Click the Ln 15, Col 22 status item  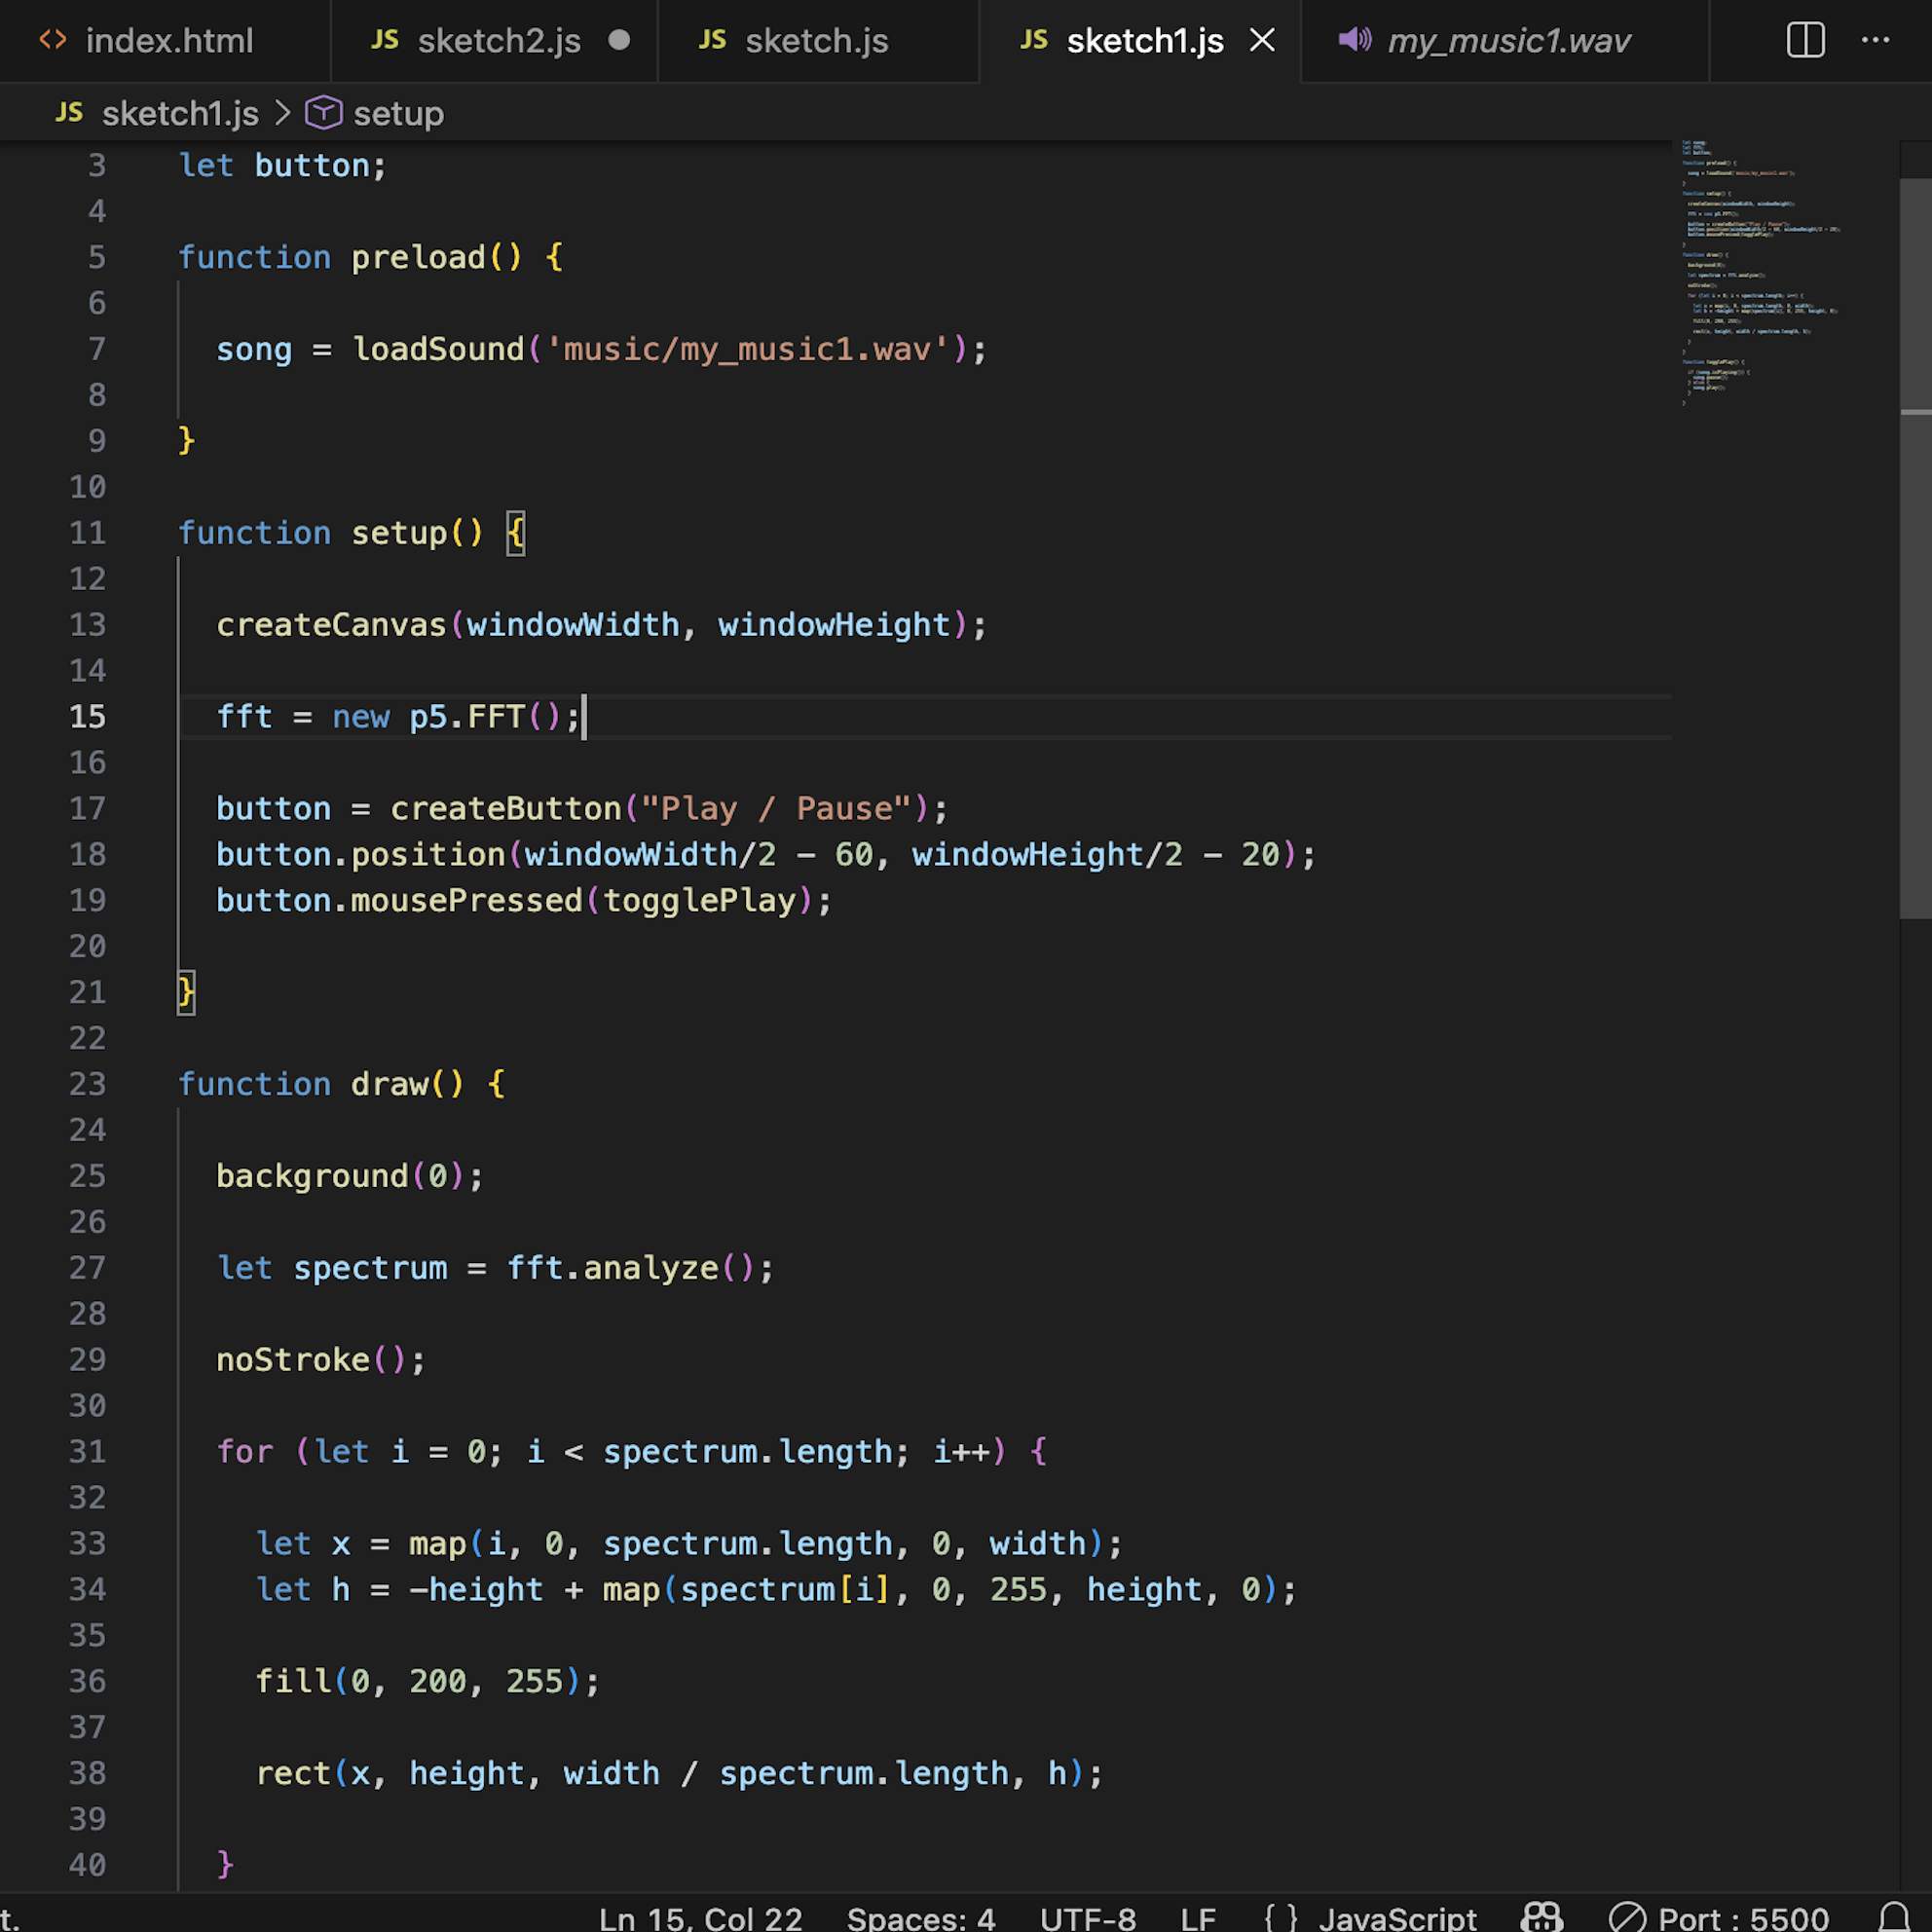tap(700, 1918)
